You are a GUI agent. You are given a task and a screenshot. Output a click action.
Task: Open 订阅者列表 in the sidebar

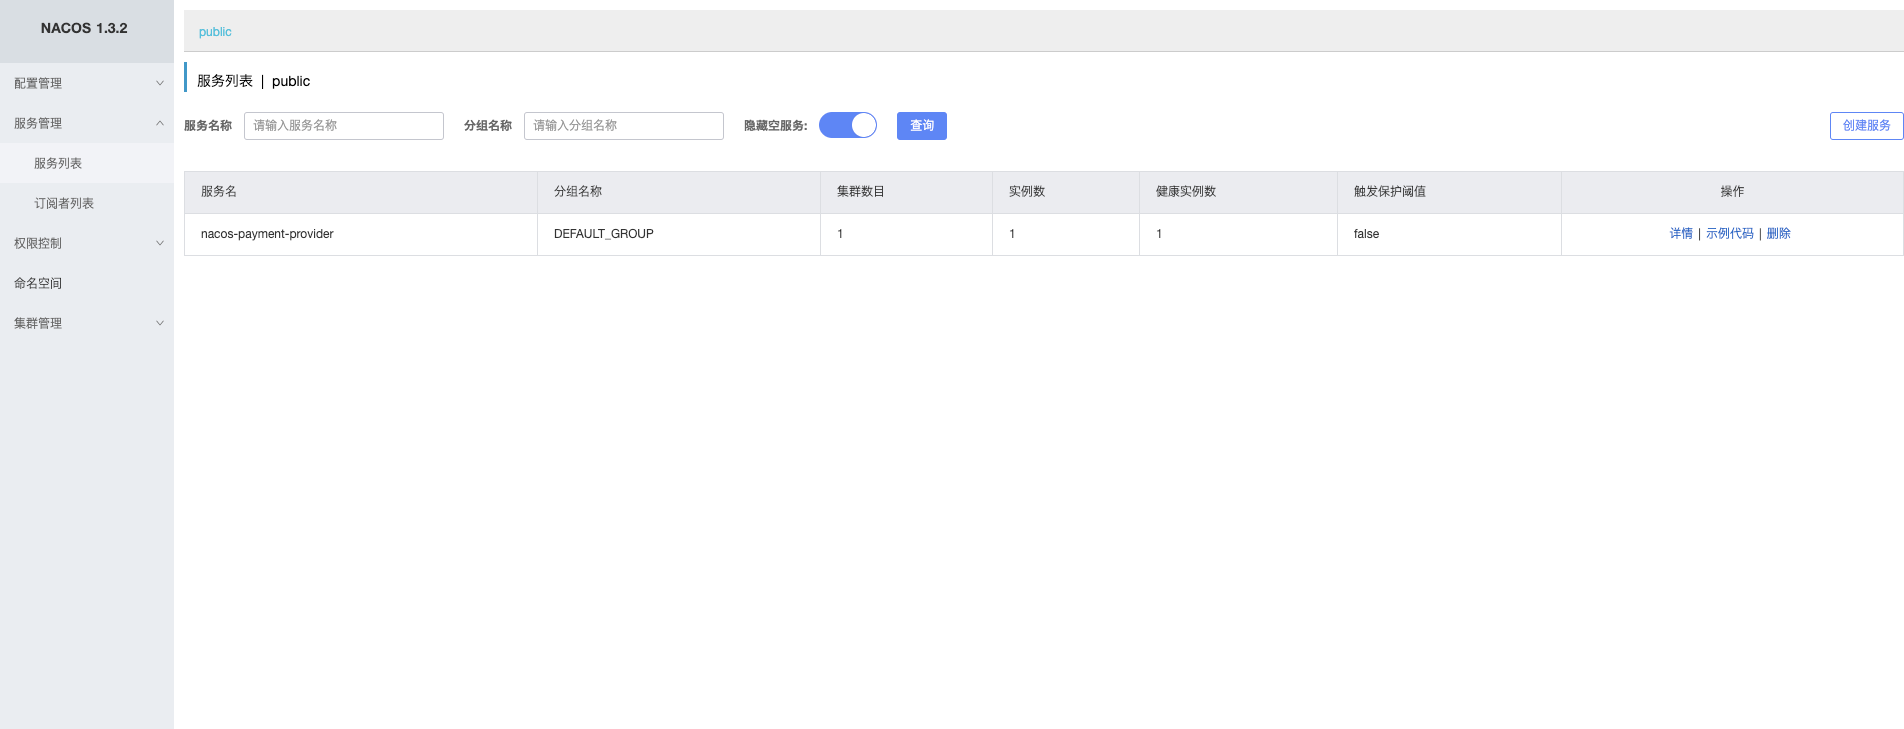(64, 203)
